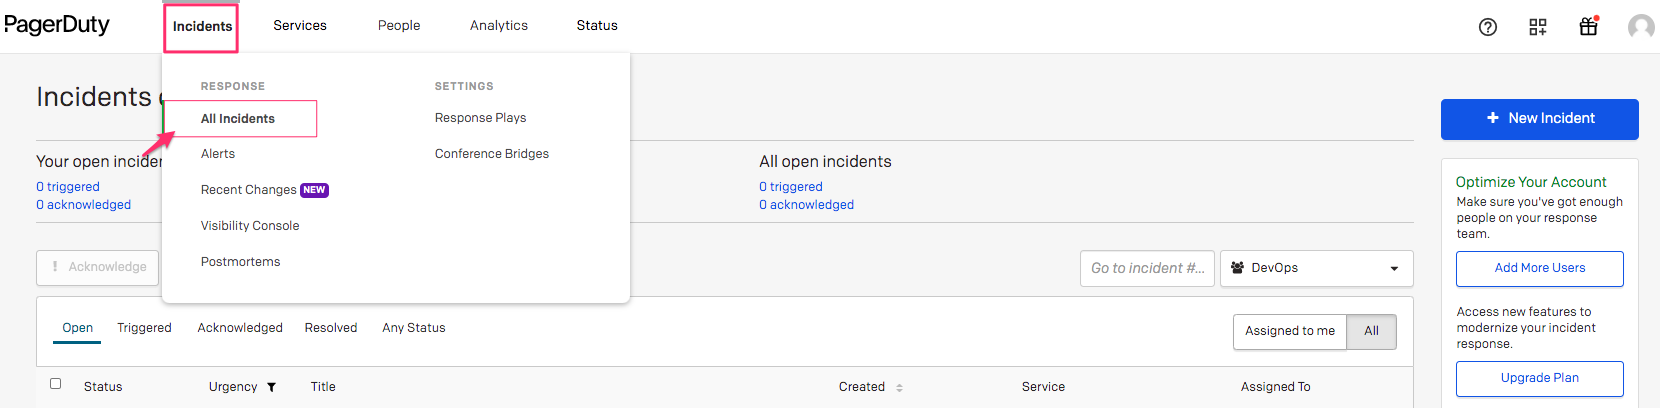Click the plus icon on New Incident
Viewport: 1660px width, 408px height.
(x=1492, y=118)
